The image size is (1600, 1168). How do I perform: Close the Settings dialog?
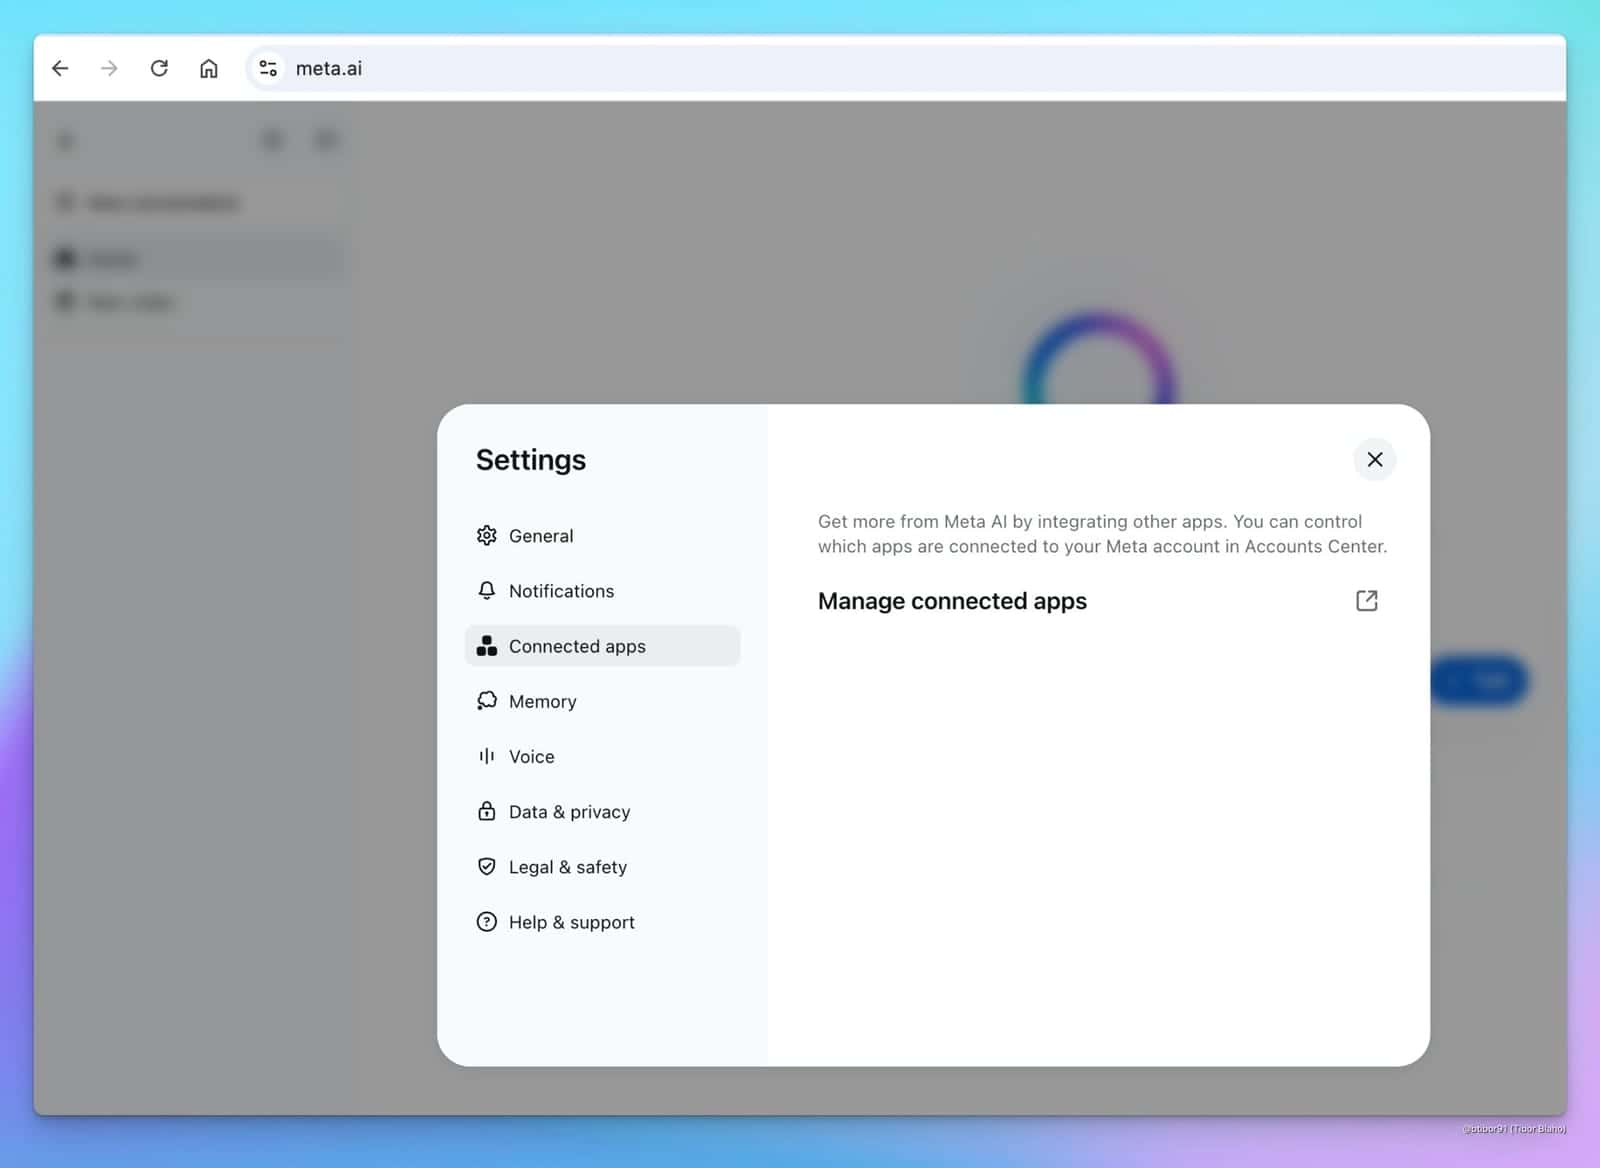coord(1375,459)
